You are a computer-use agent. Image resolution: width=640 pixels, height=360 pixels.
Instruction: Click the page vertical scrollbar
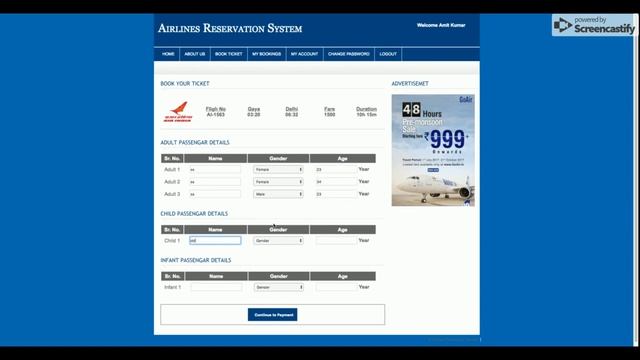point(636,180)
